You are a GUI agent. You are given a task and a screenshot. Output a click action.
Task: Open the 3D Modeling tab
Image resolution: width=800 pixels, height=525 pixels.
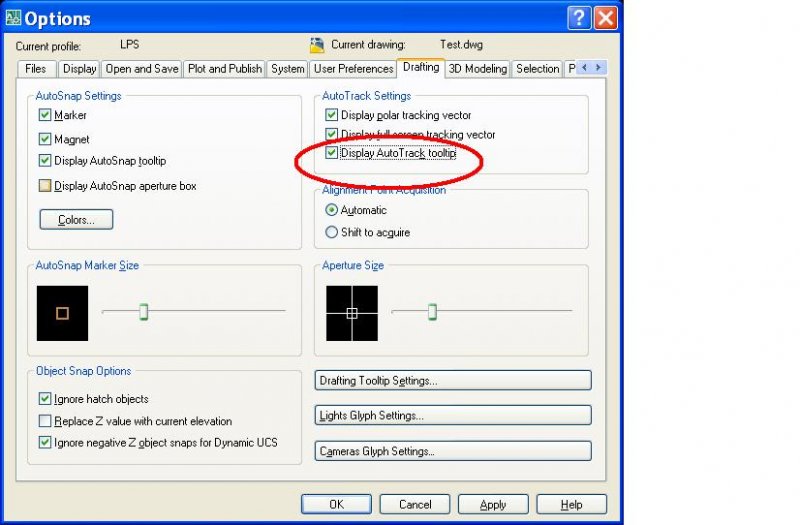[478, 68]
